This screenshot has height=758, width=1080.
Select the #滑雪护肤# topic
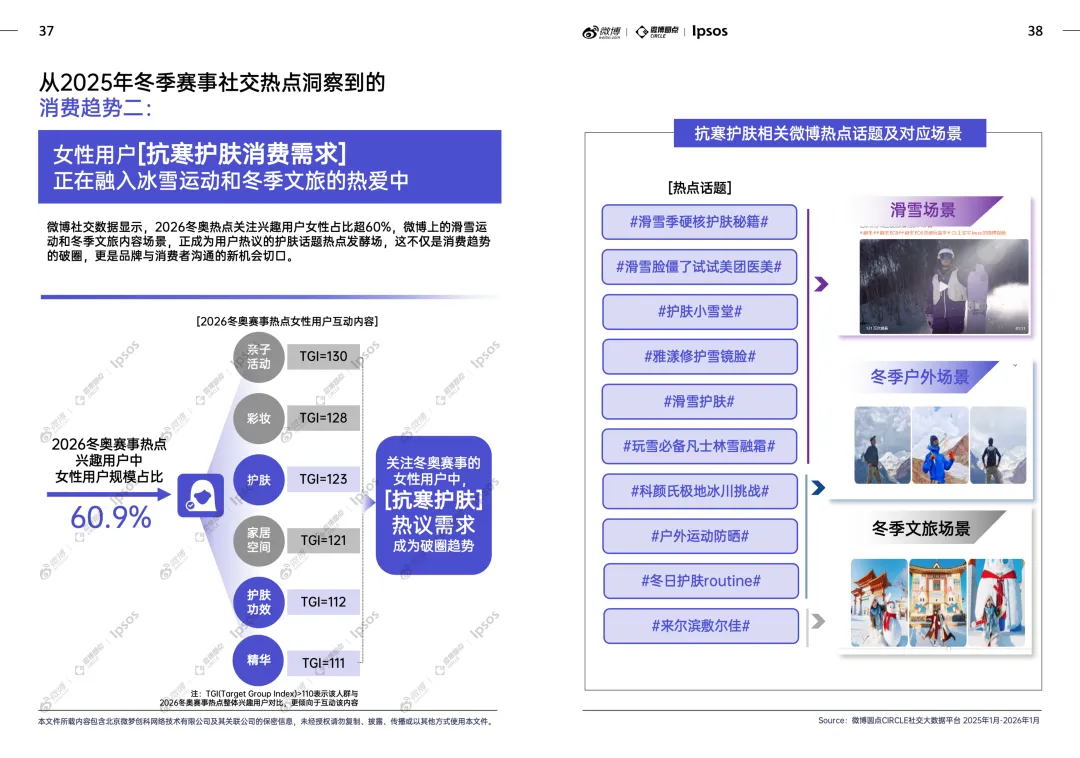click(x=699, y=401)
